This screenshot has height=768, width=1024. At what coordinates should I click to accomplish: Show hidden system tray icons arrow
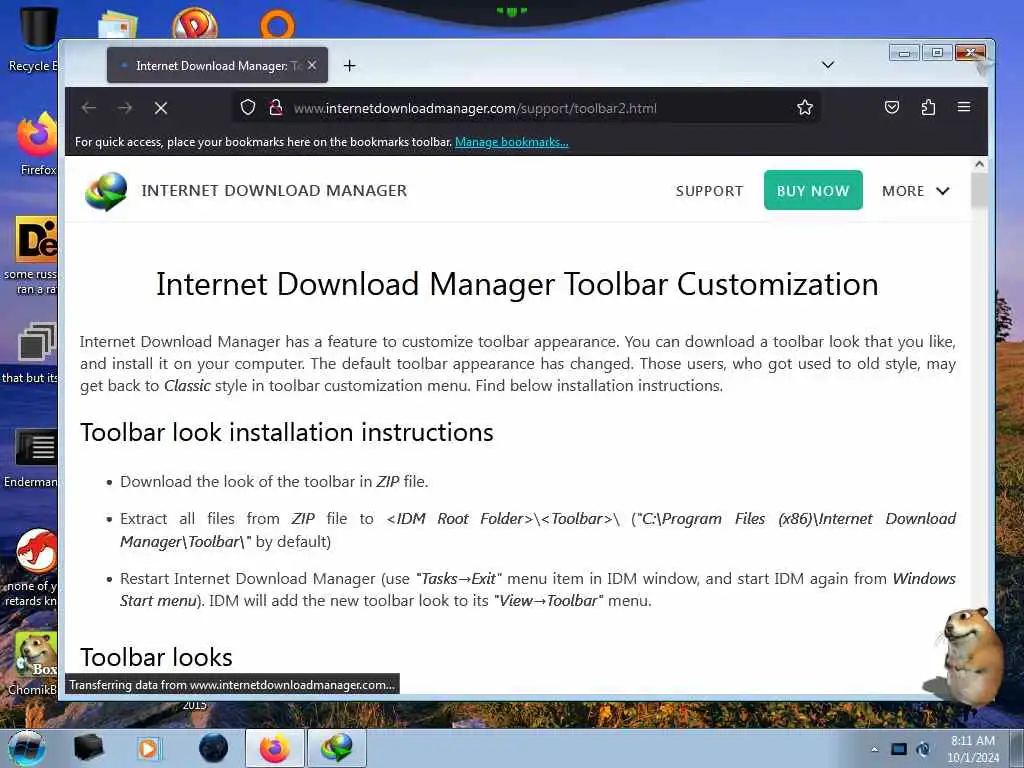click(x=874, y=749)
